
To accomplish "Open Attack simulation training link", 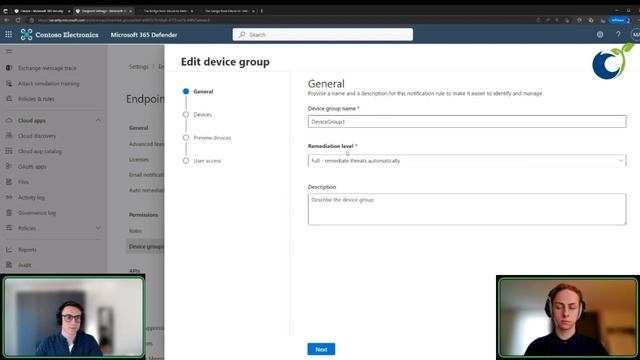I will [49, 84].
